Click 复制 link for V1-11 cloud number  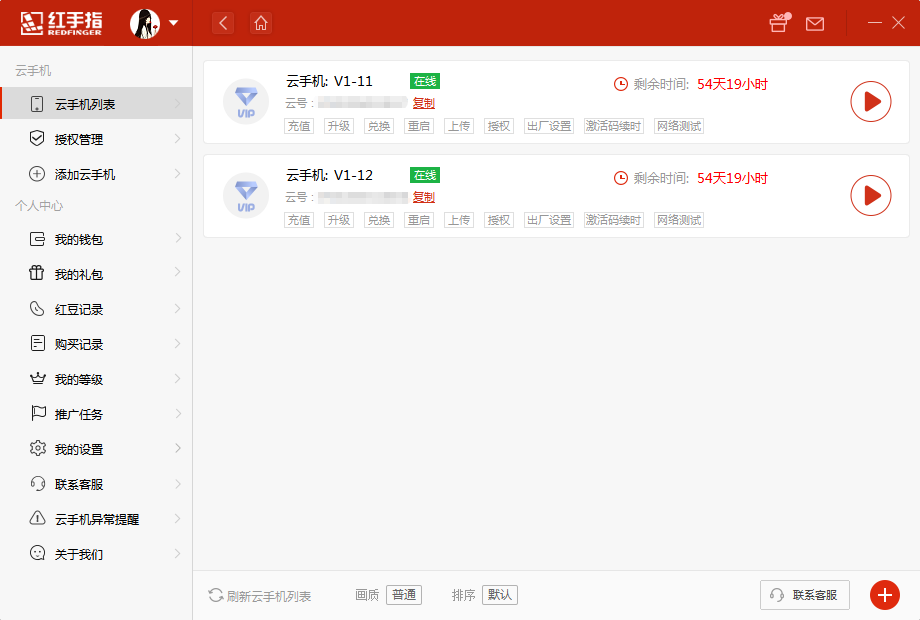(423, 103)
